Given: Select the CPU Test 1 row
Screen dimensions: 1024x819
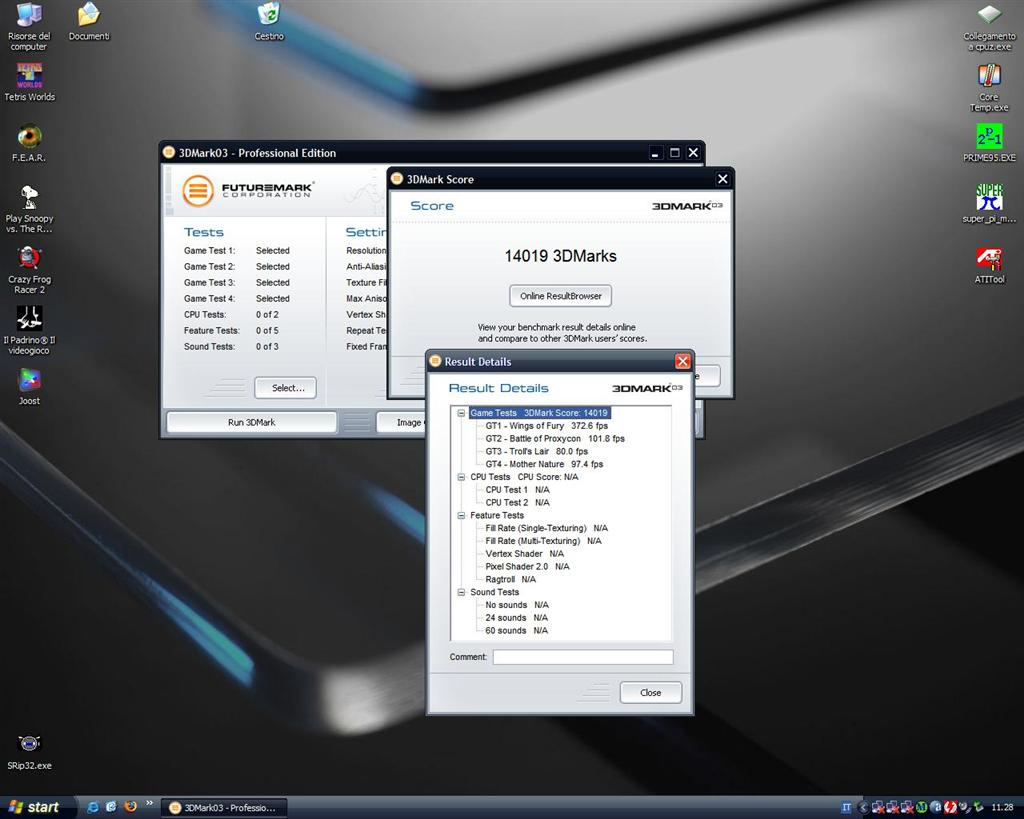Looking at the screenshot, I should [x=517, y=490].
